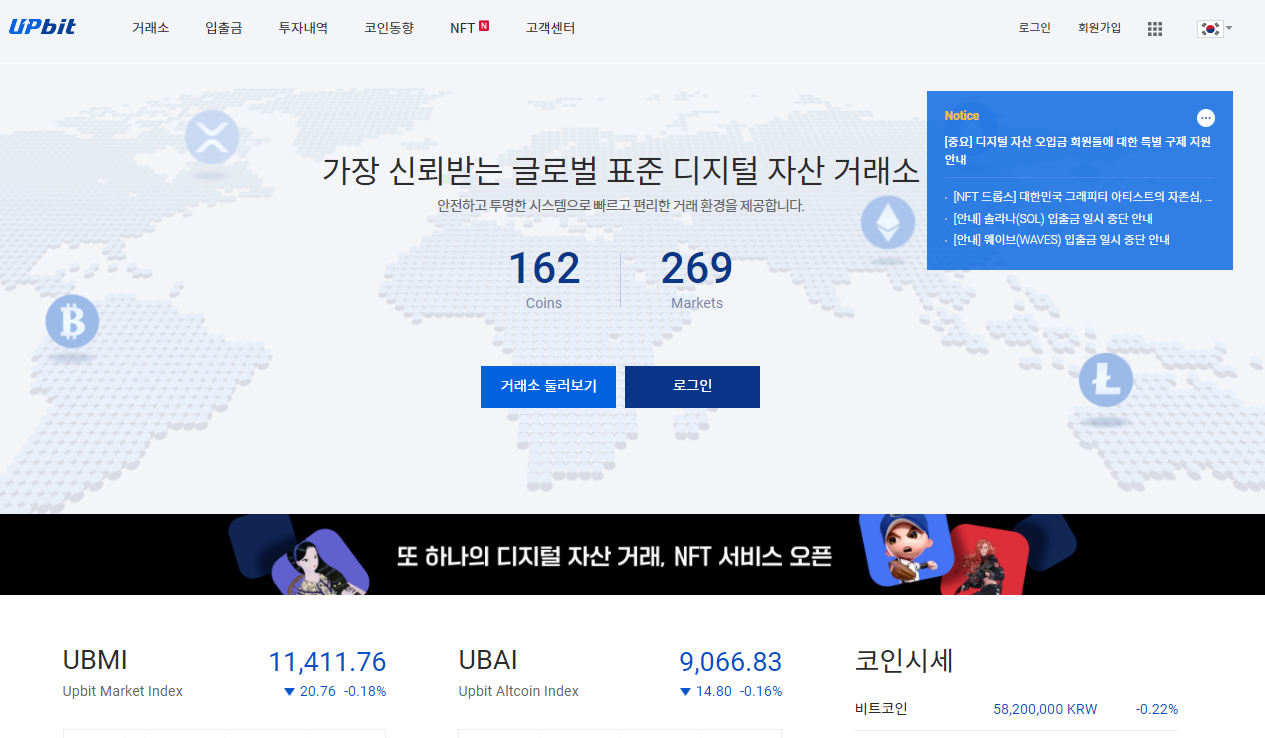Open the NFT menu item
Viewport: 1265px width, 738px height.
(x=462, y=28)
